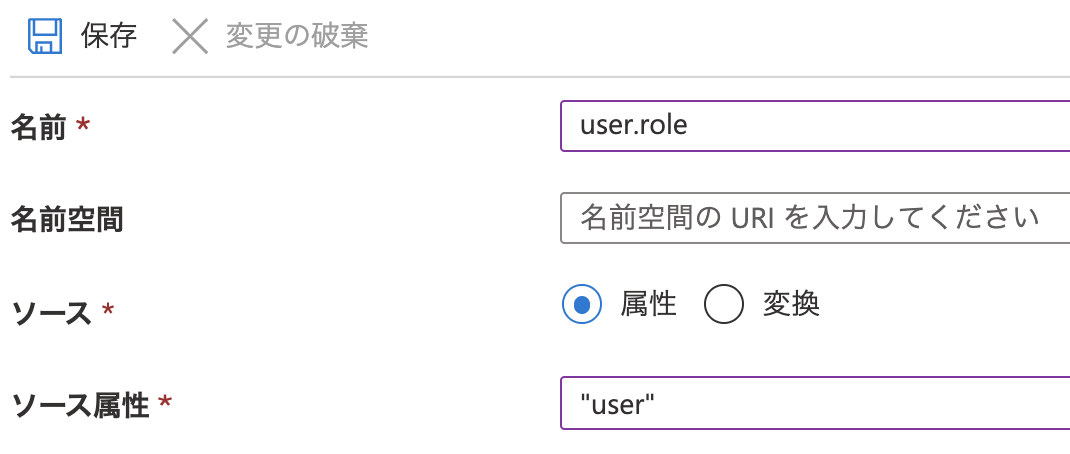Click the 変換 radio option label text

point(791,304)
